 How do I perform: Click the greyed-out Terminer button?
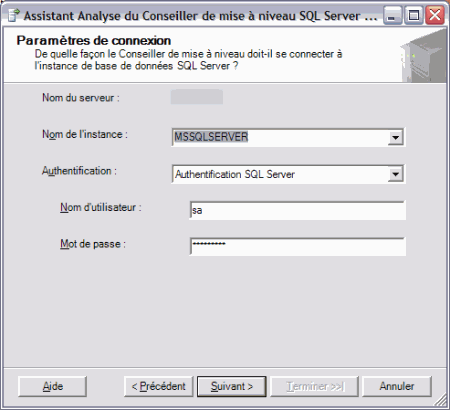314,386
